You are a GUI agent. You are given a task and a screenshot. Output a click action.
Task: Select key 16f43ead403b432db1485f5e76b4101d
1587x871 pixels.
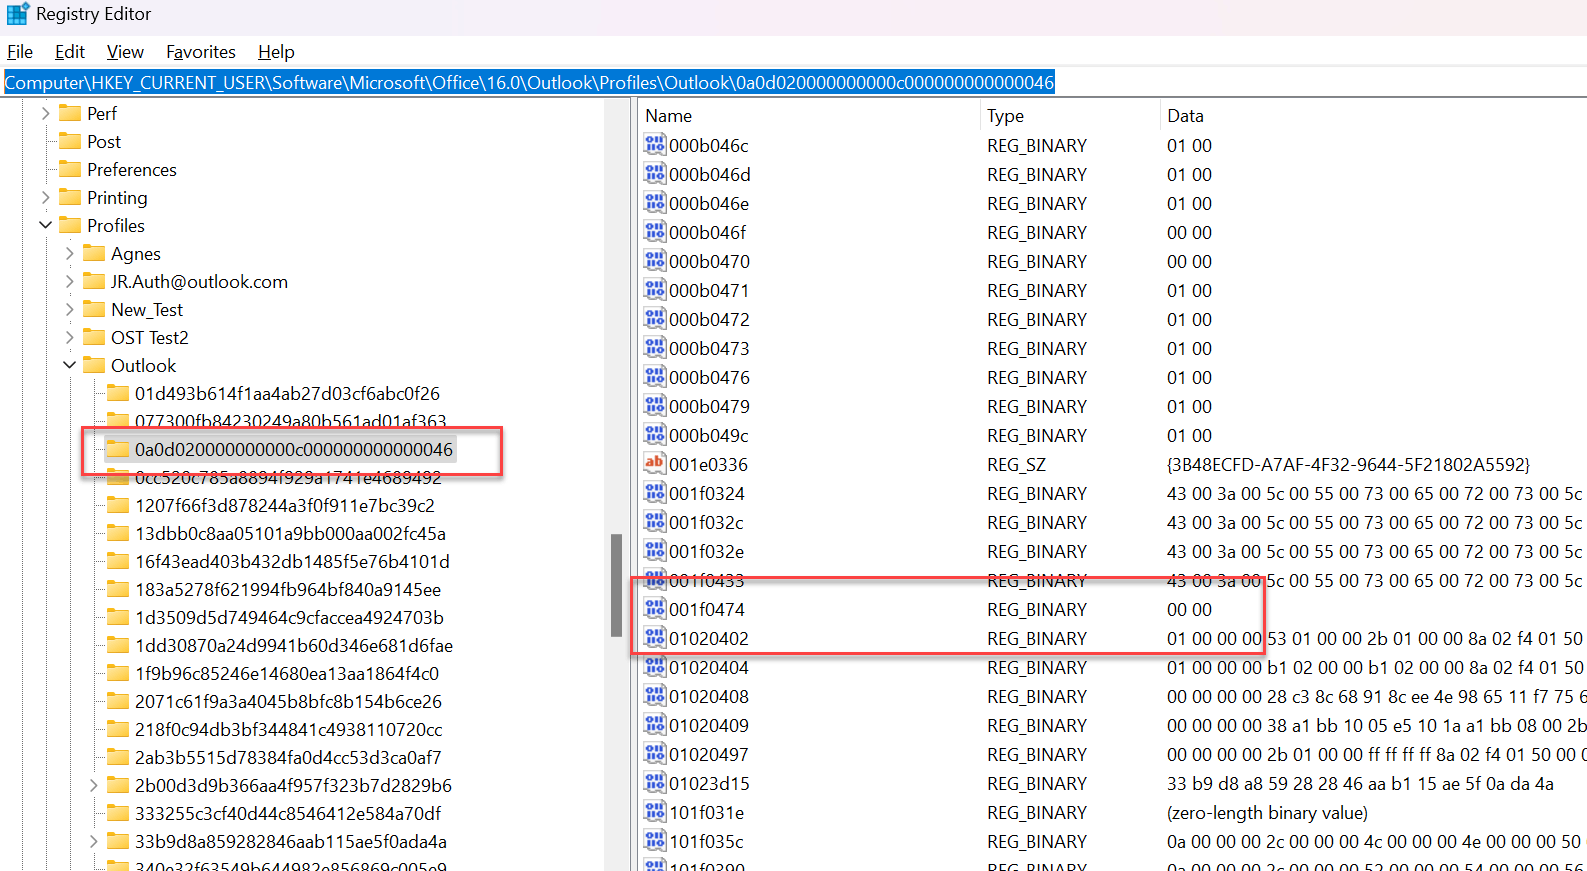[292, 562]
